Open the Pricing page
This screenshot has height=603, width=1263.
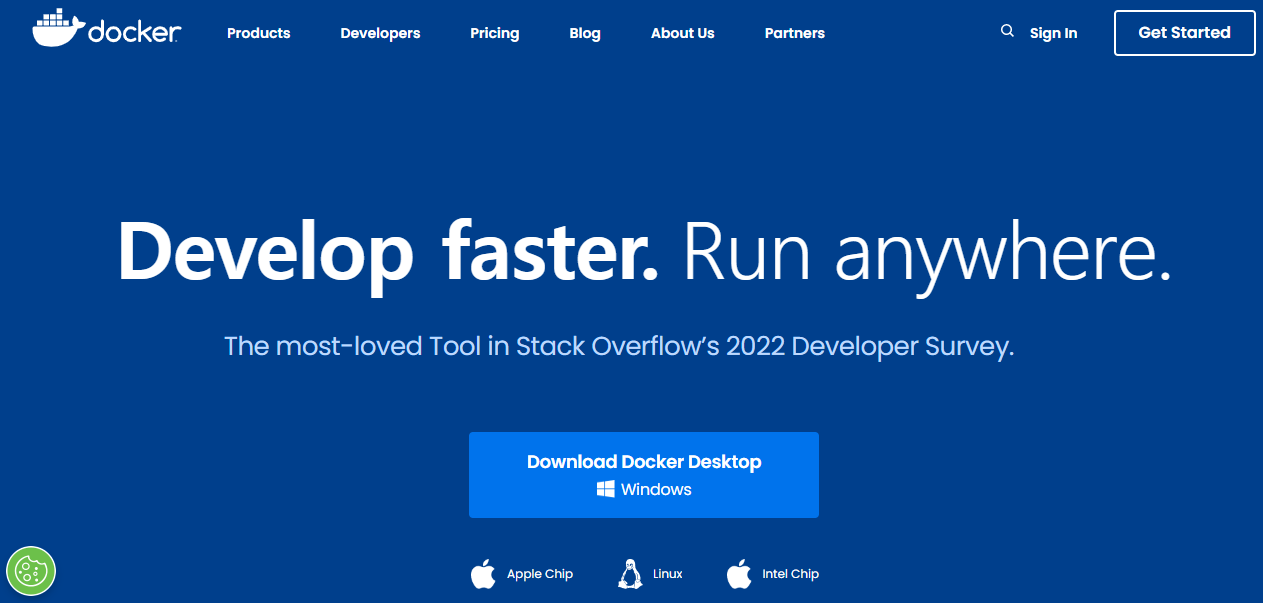click(494, 33)
